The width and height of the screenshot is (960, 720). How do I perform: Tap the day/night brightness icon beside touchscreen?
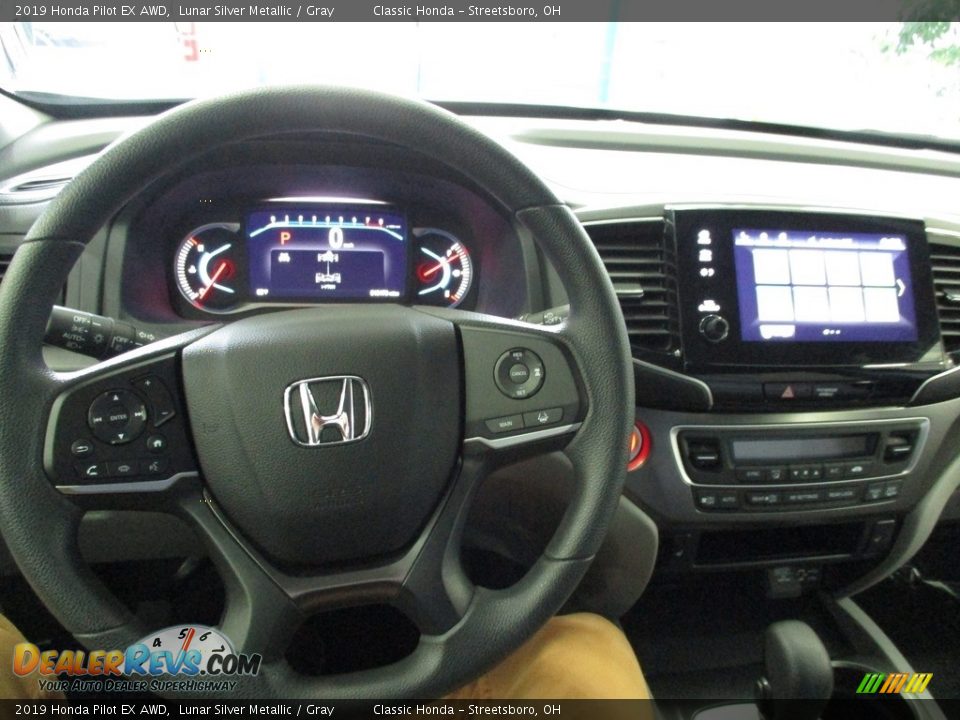[x=706, y=272]
